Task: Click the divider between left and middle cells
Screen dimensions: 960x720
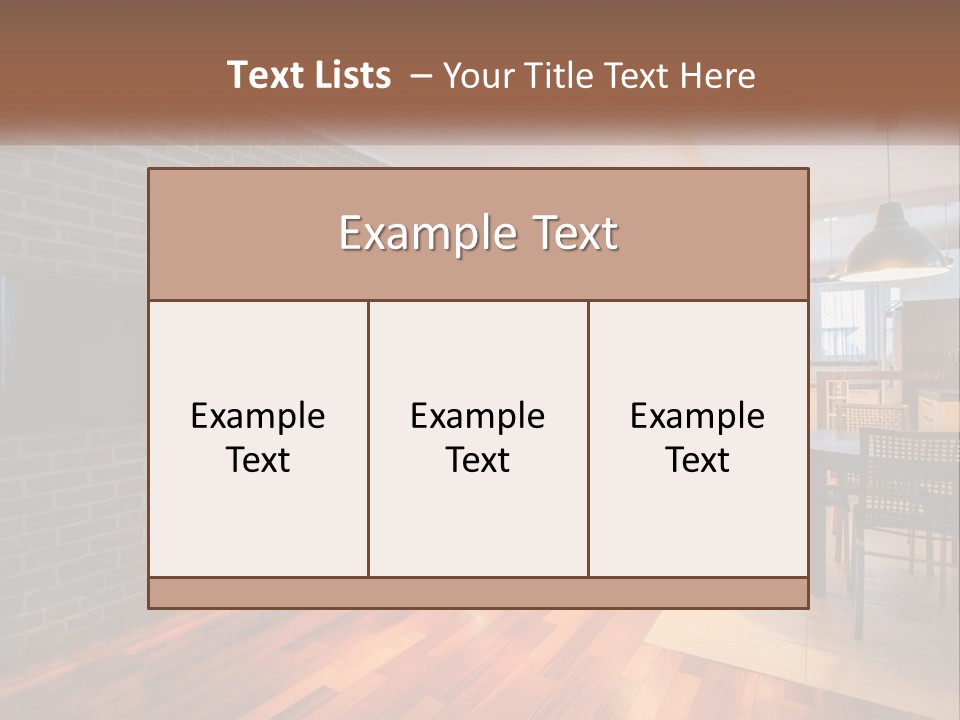Action: point(369,438)
